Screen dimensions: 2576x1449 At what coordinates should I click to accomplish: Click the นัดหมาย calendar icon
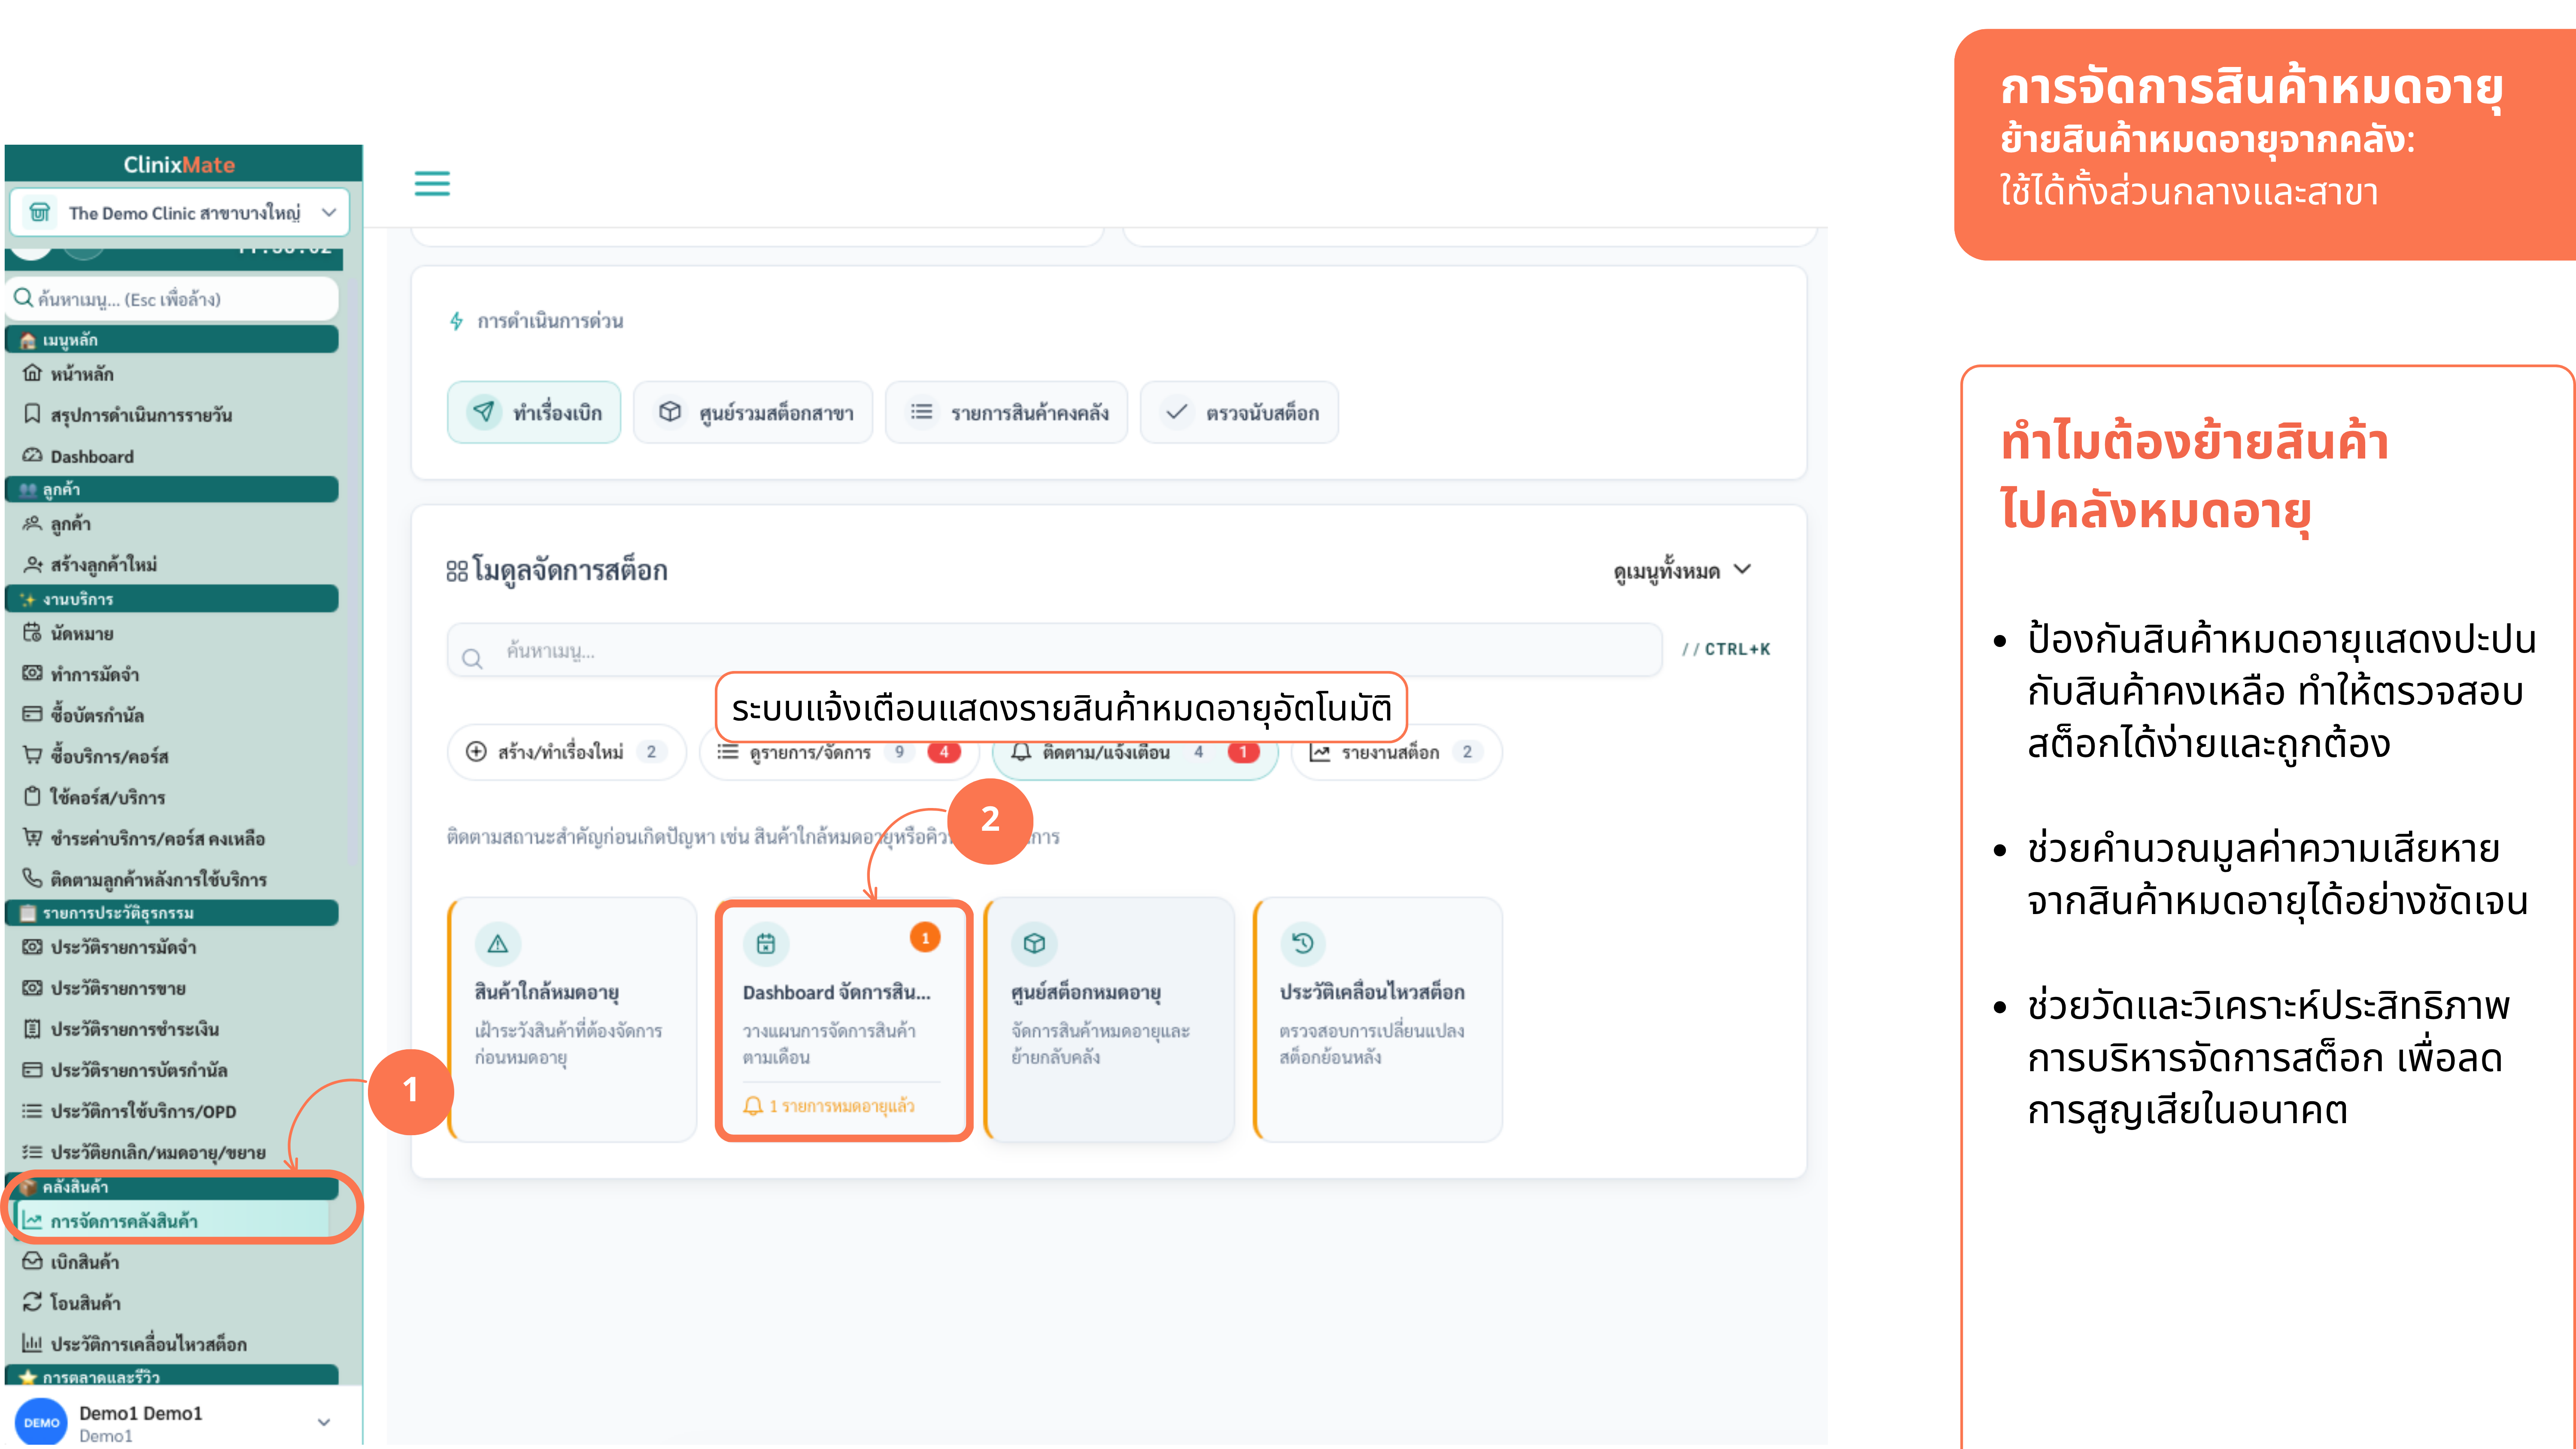[32, 633]
